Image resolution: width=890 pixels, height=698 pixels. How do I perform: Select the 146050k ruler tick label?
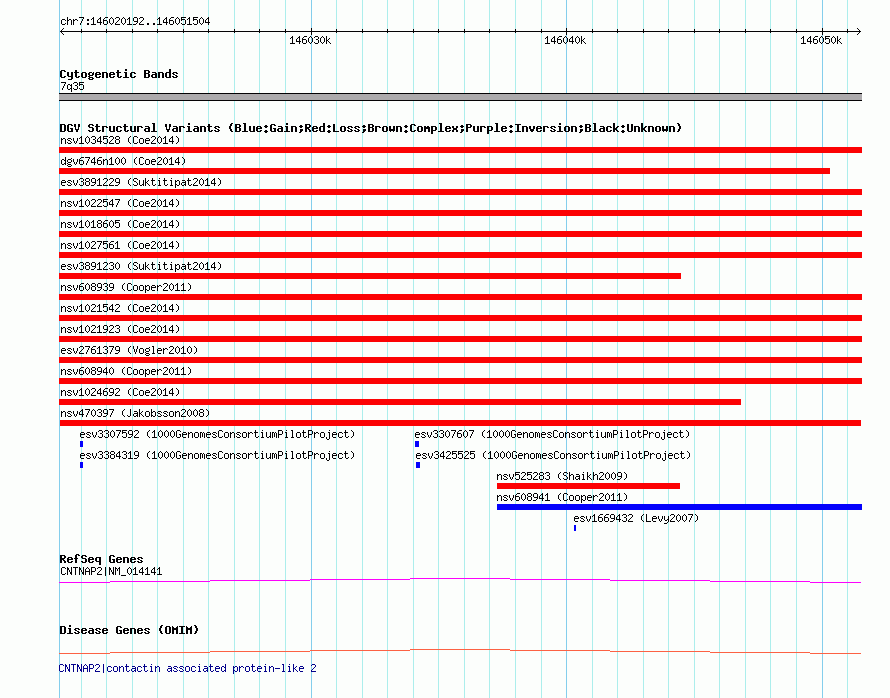(x=820, y=41)
